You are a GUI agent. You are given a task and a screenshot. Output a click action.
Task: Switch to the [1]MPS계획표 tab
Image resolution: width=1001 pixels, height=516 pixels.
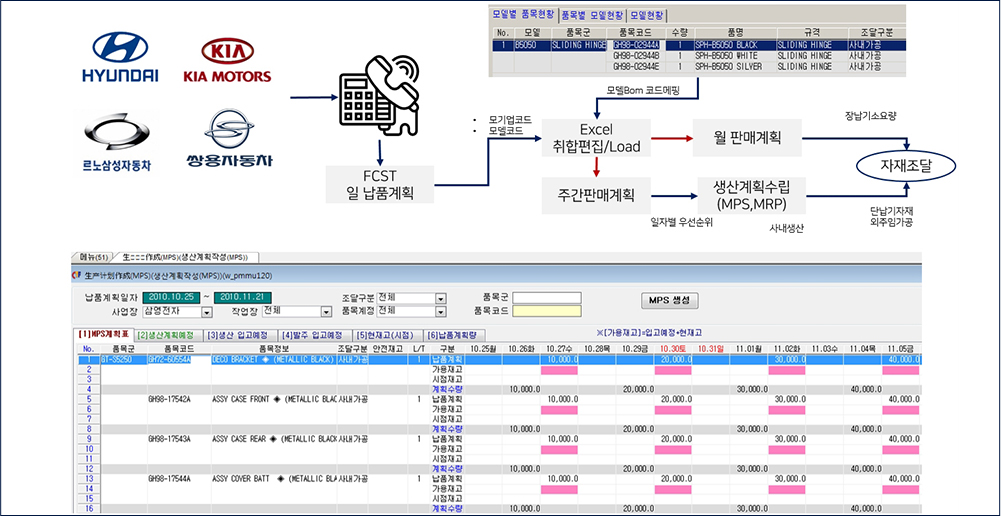[x=104, y=335]
